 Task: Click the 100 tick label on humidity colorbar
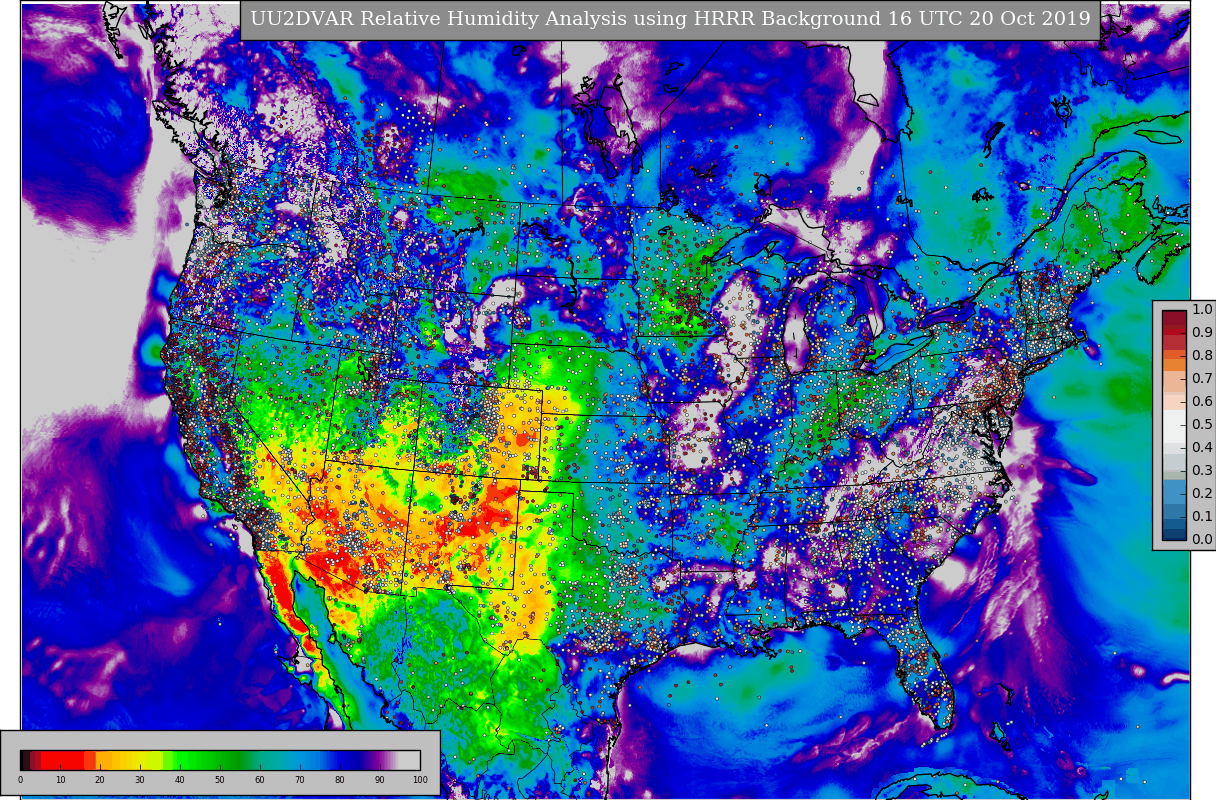click(x=420, y=780)
